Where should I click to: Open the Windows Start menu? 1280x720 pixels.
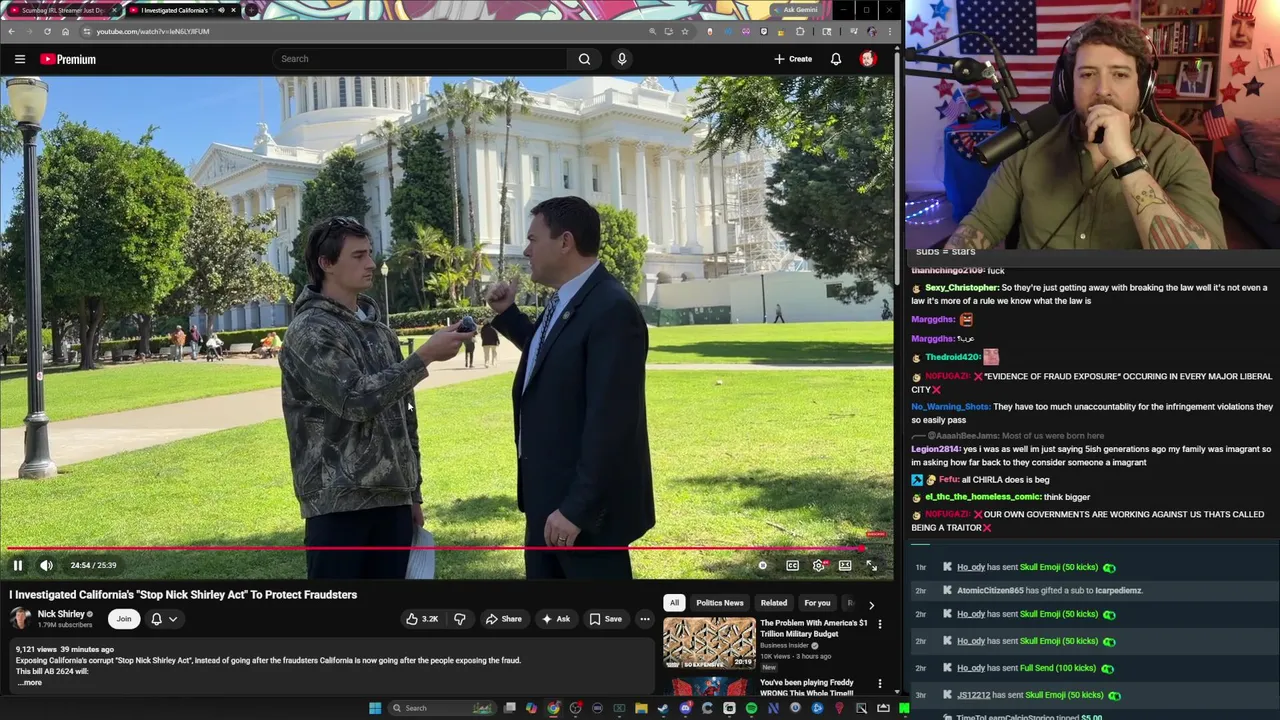[x=375, y=708]
